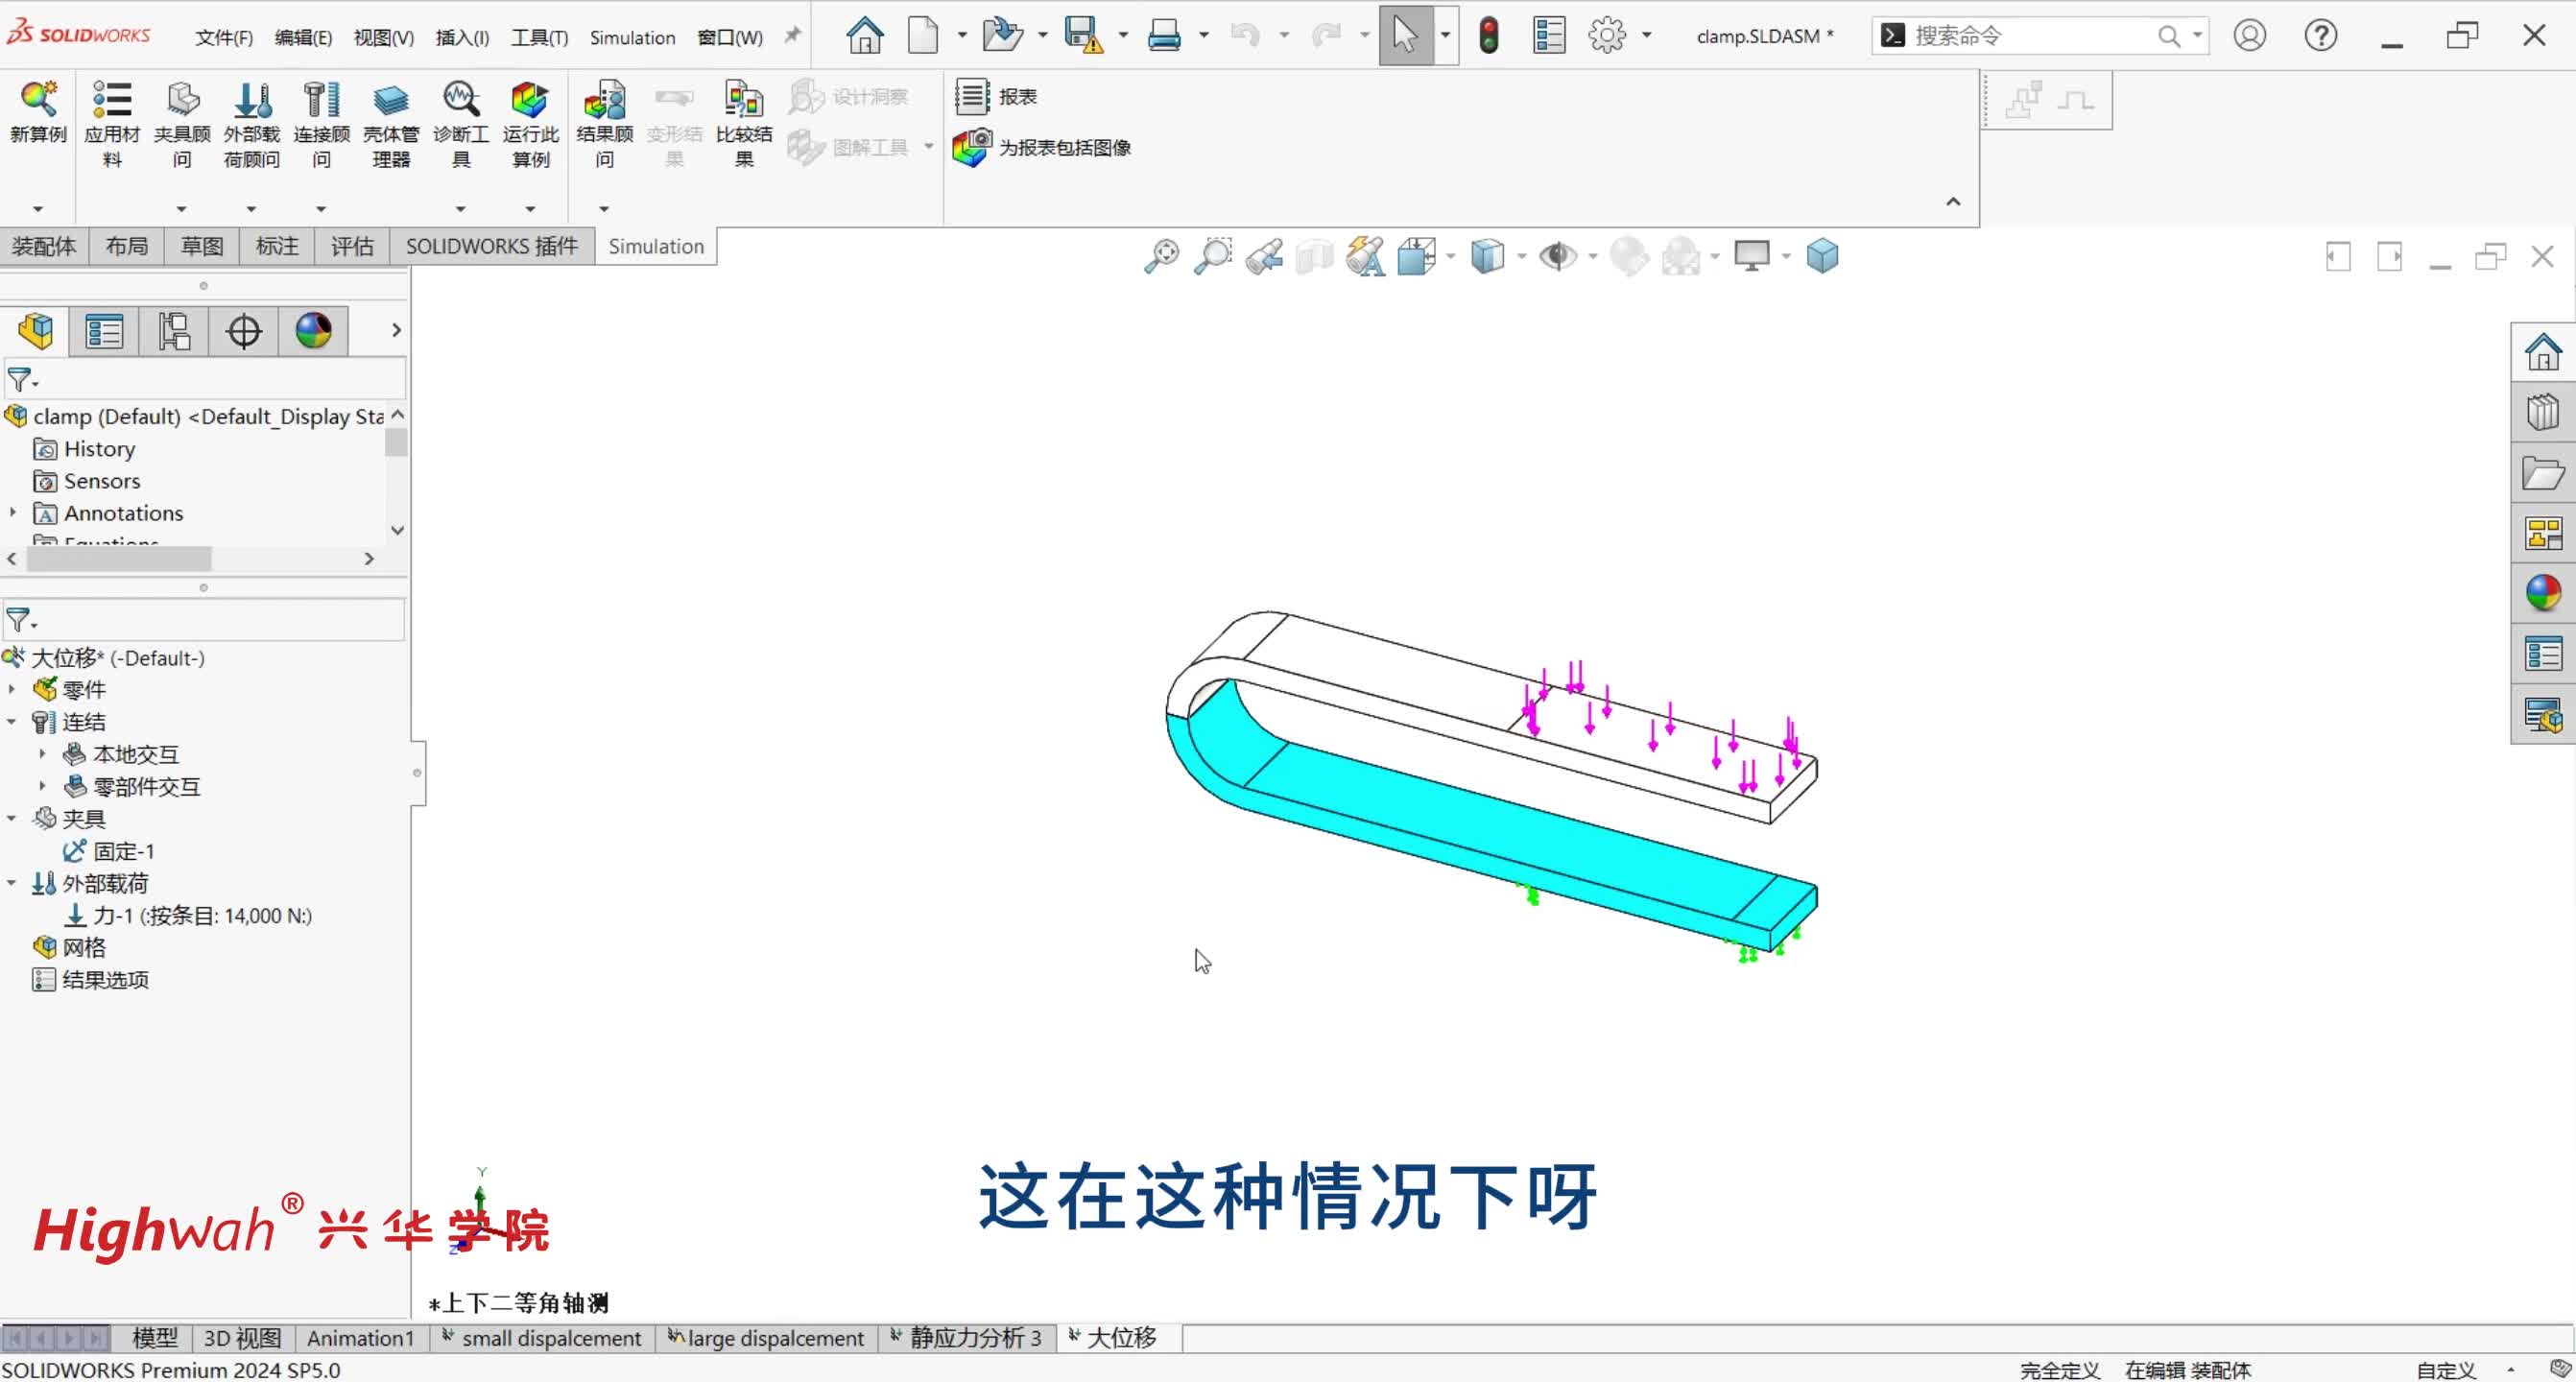Click the Appearances color ball in the right task pane
The image size is (2576, 1382).
[x=2543, y=593]
